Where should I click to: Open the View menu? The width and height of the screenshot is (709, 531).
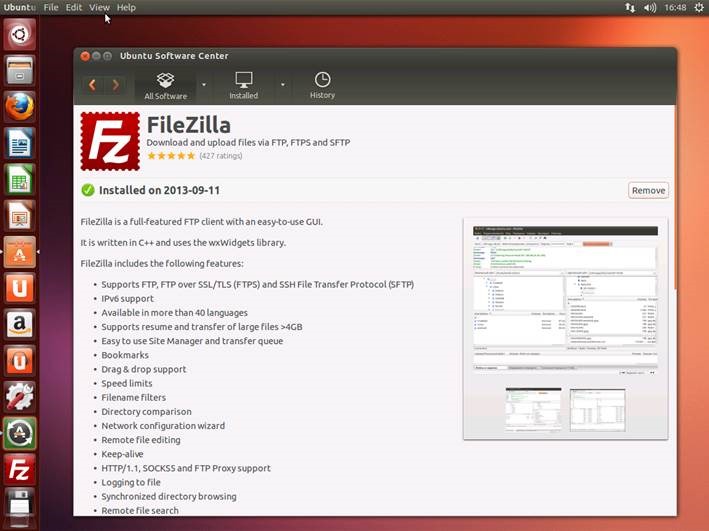(x=99, y=7)
